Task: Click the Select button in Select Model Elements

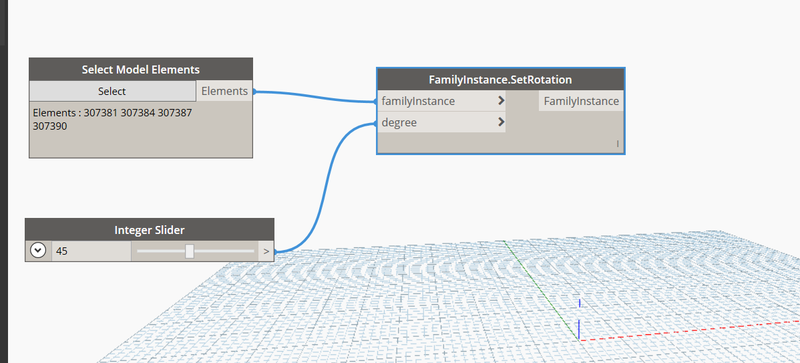Action: pyautogui.click(x=112, y=91)
